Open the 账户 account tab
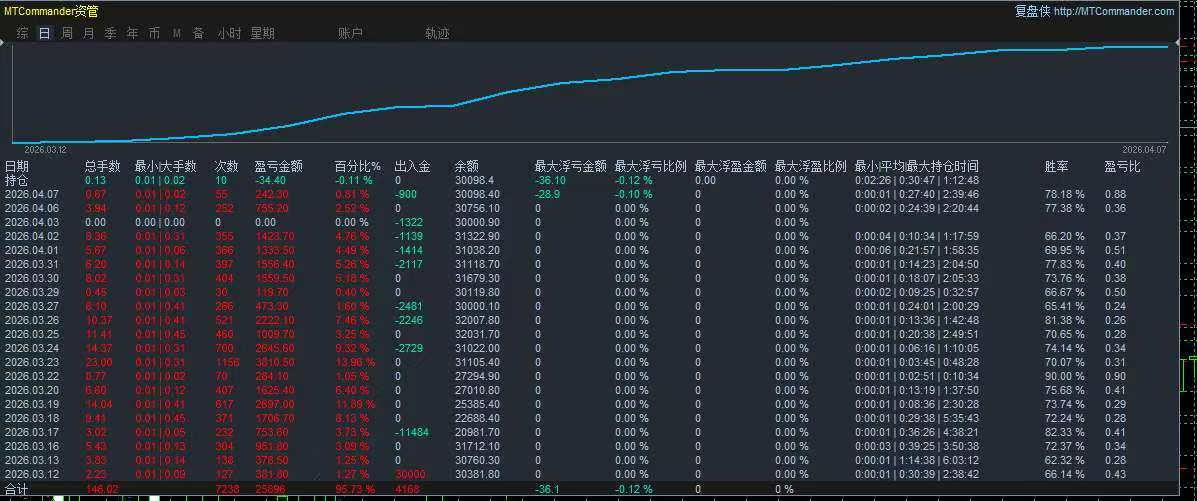 (x=350, y=34)
